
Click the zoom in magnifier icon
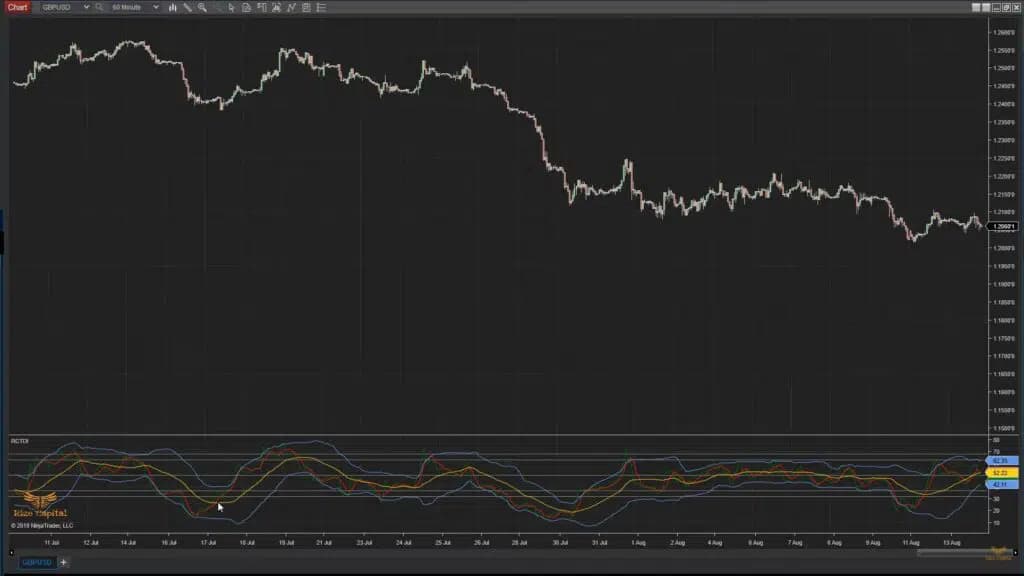202,7
